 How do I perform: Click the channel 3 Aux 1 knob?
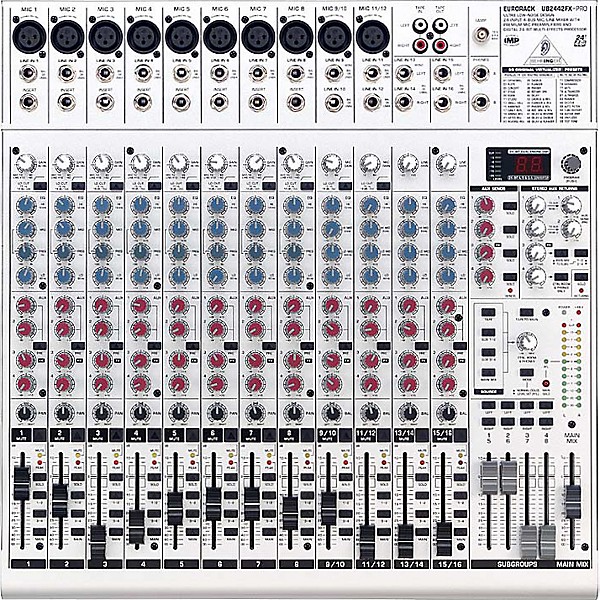102,306
